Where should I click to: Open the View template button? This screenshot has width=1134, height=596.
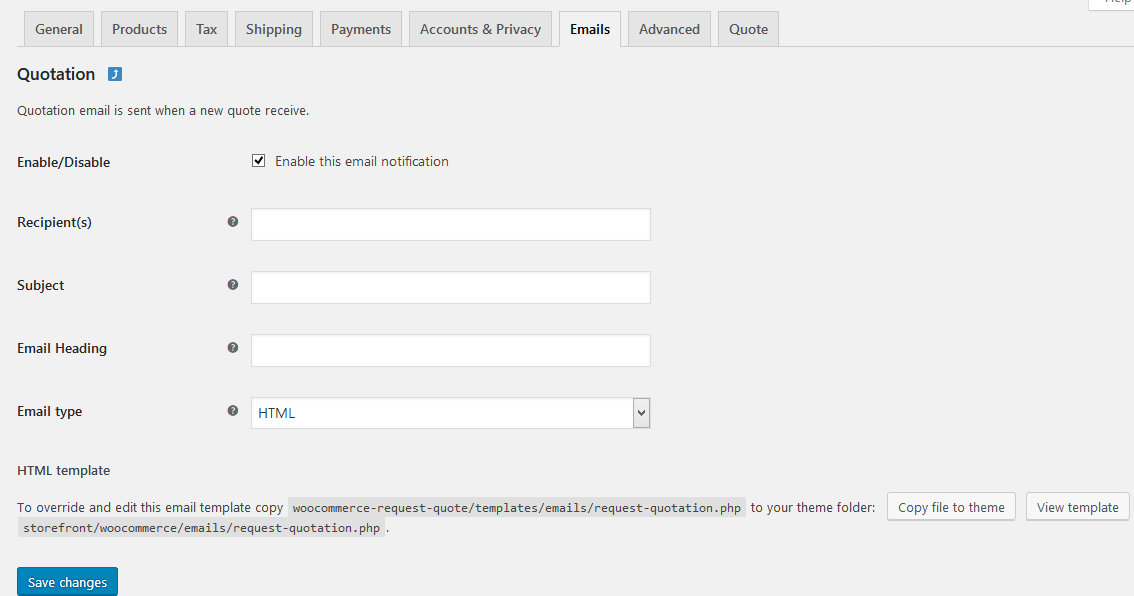coord(1077,506)
